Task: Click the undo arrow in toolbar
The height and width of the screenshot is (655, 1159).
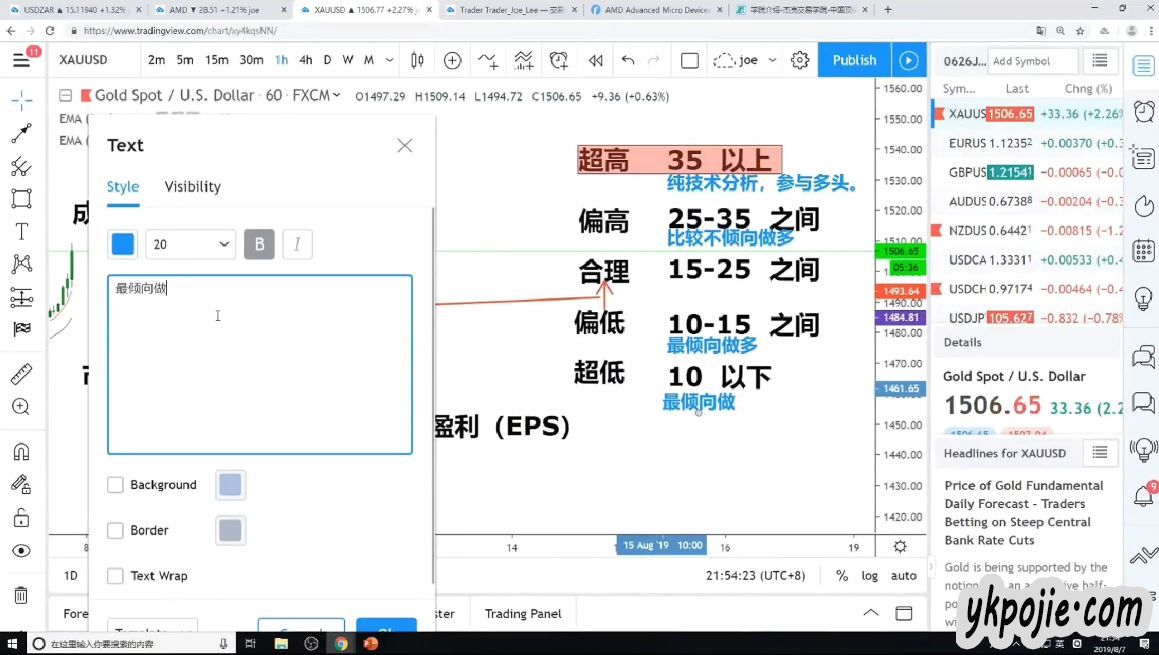Action: 627,60
